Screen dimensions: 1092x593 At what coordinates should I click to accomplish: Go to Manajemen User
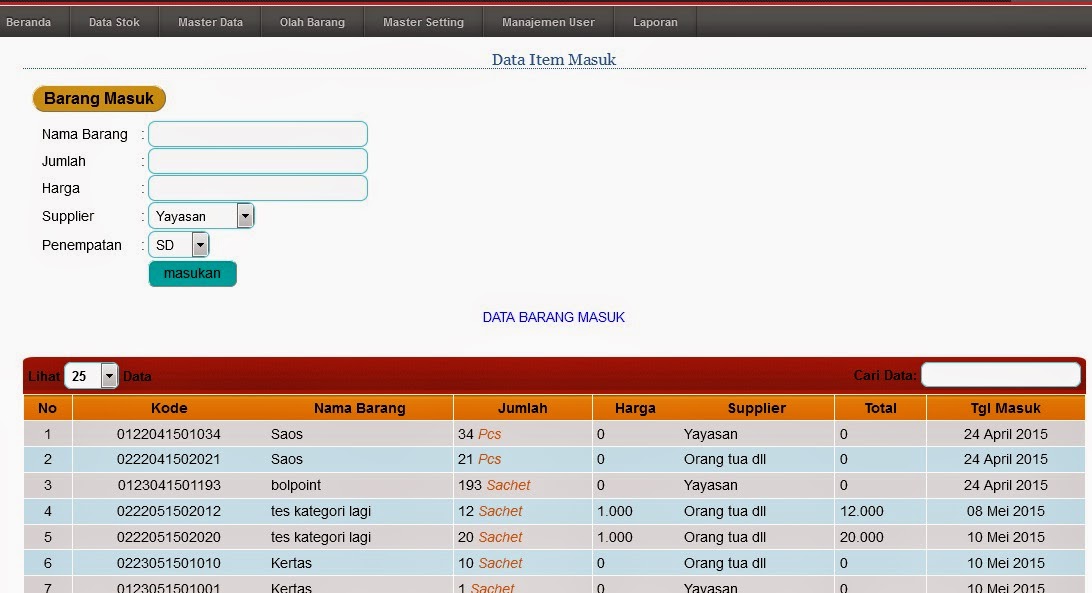(547, 20)
